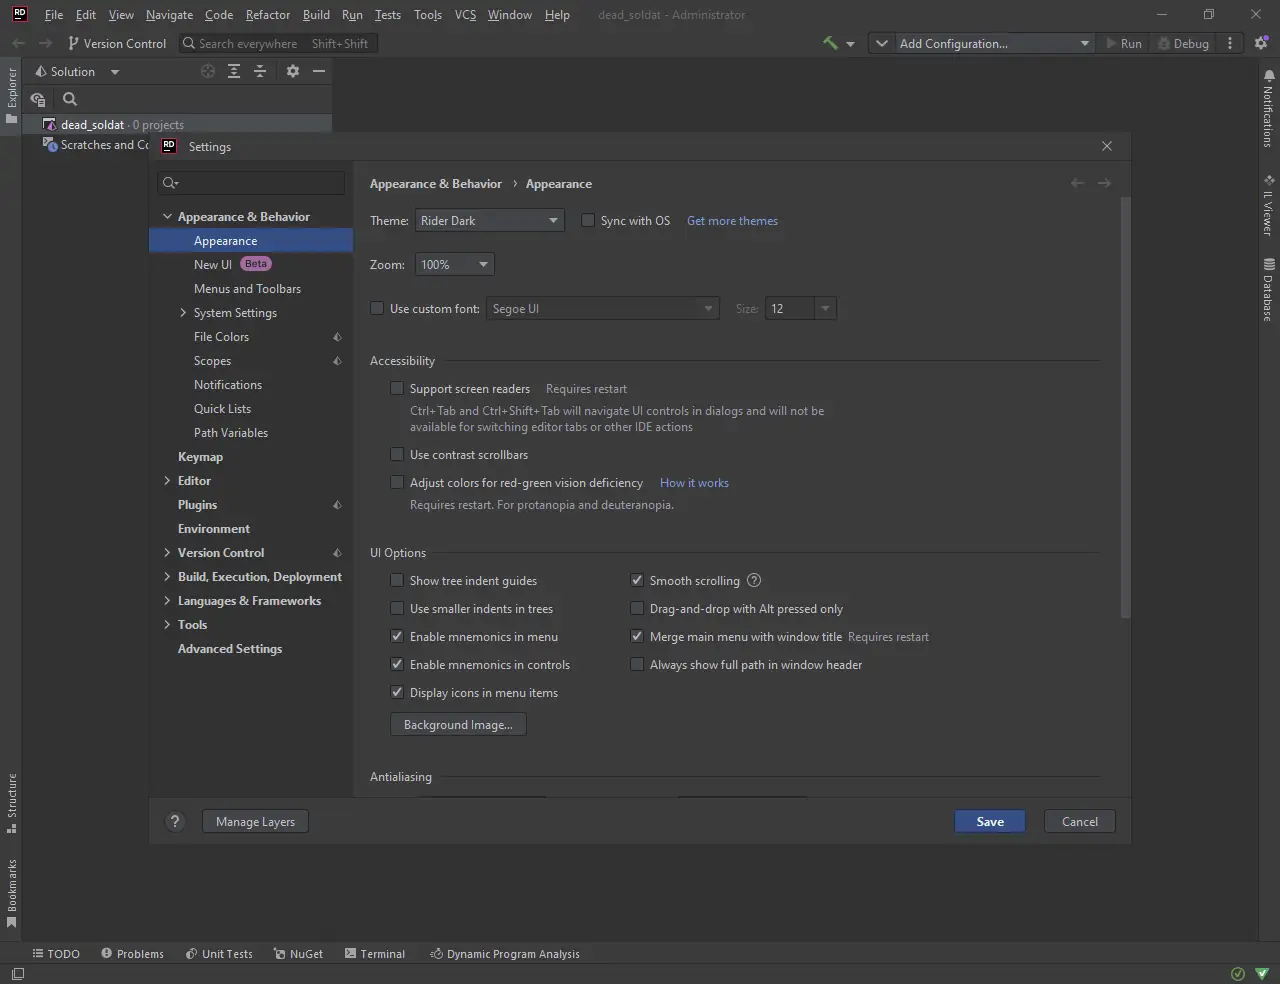Click the Solution panel options gear
Viewport: 1280px width, 984px height.
coord(292,71)
